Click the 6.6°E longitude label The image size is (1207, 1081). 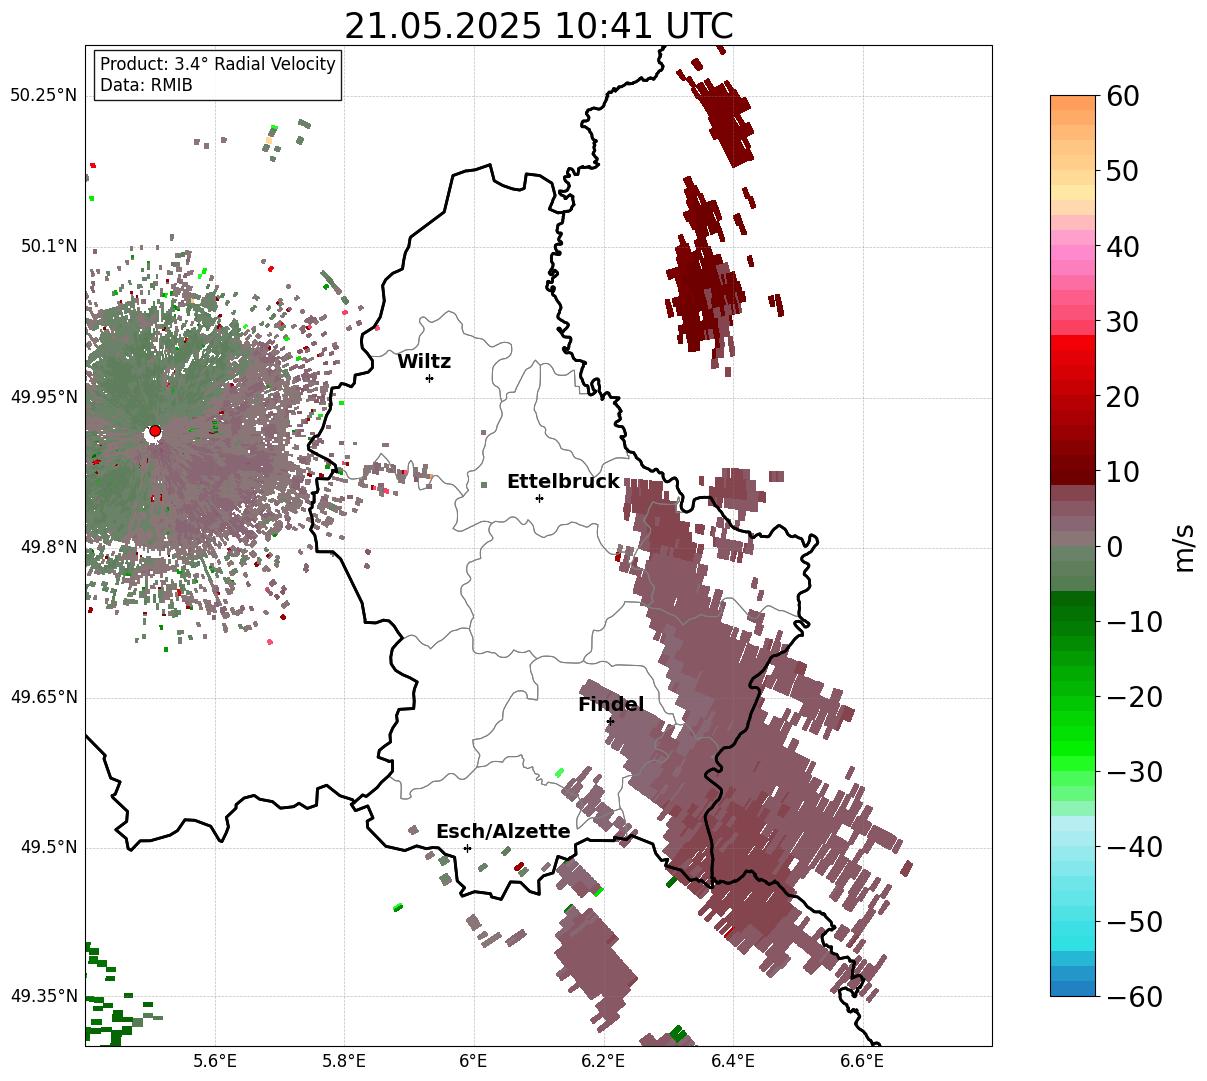(x=862, y=1063)
